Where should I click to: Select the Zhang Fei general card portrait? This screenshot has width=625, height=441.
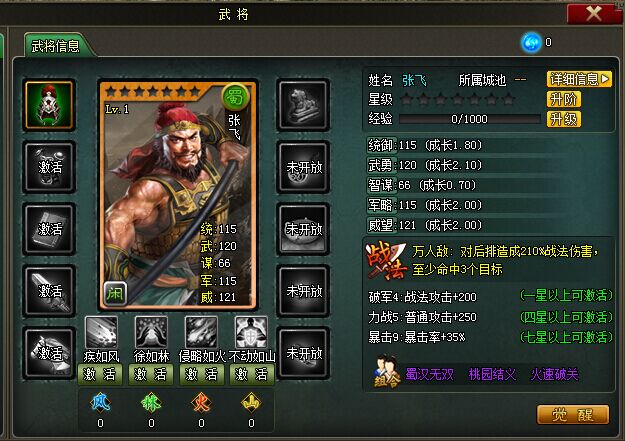(178, 195)
